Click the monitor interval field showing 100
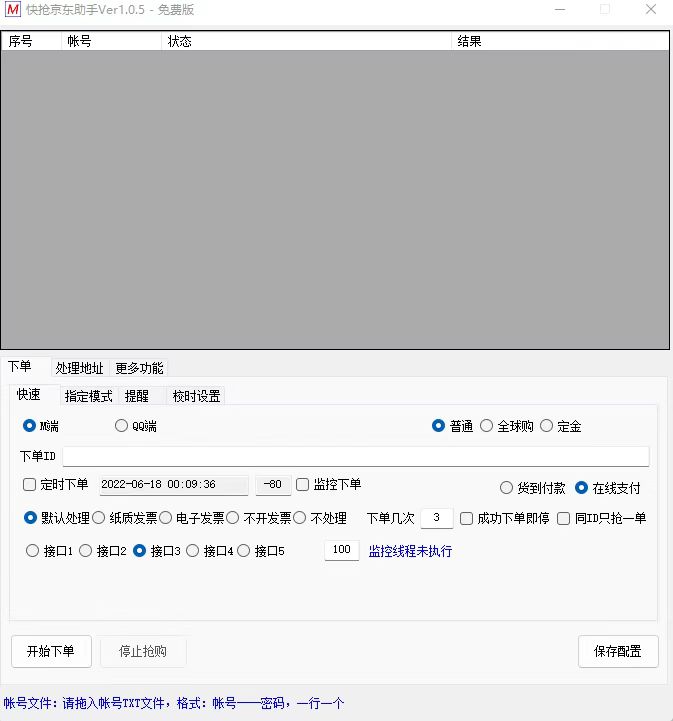673x721 pixels. click(x=342, y=550)
